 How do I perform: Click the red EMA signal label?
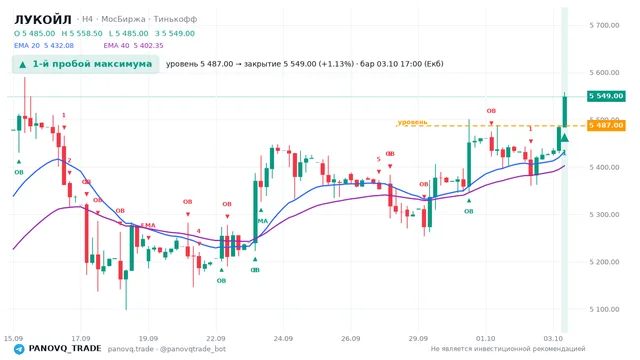click(148, 225)
